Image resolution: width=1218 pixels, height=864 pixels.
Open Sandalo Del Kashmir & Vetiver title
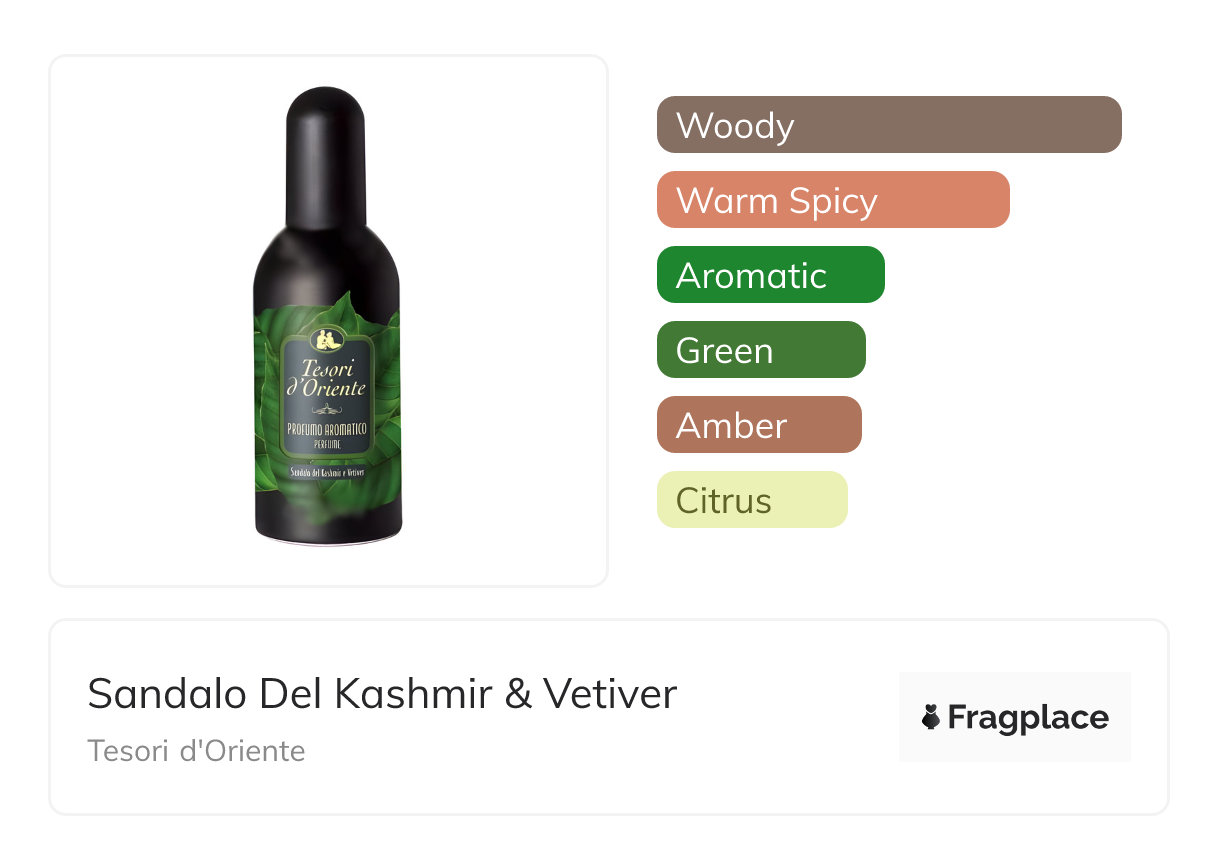[382, 694]
